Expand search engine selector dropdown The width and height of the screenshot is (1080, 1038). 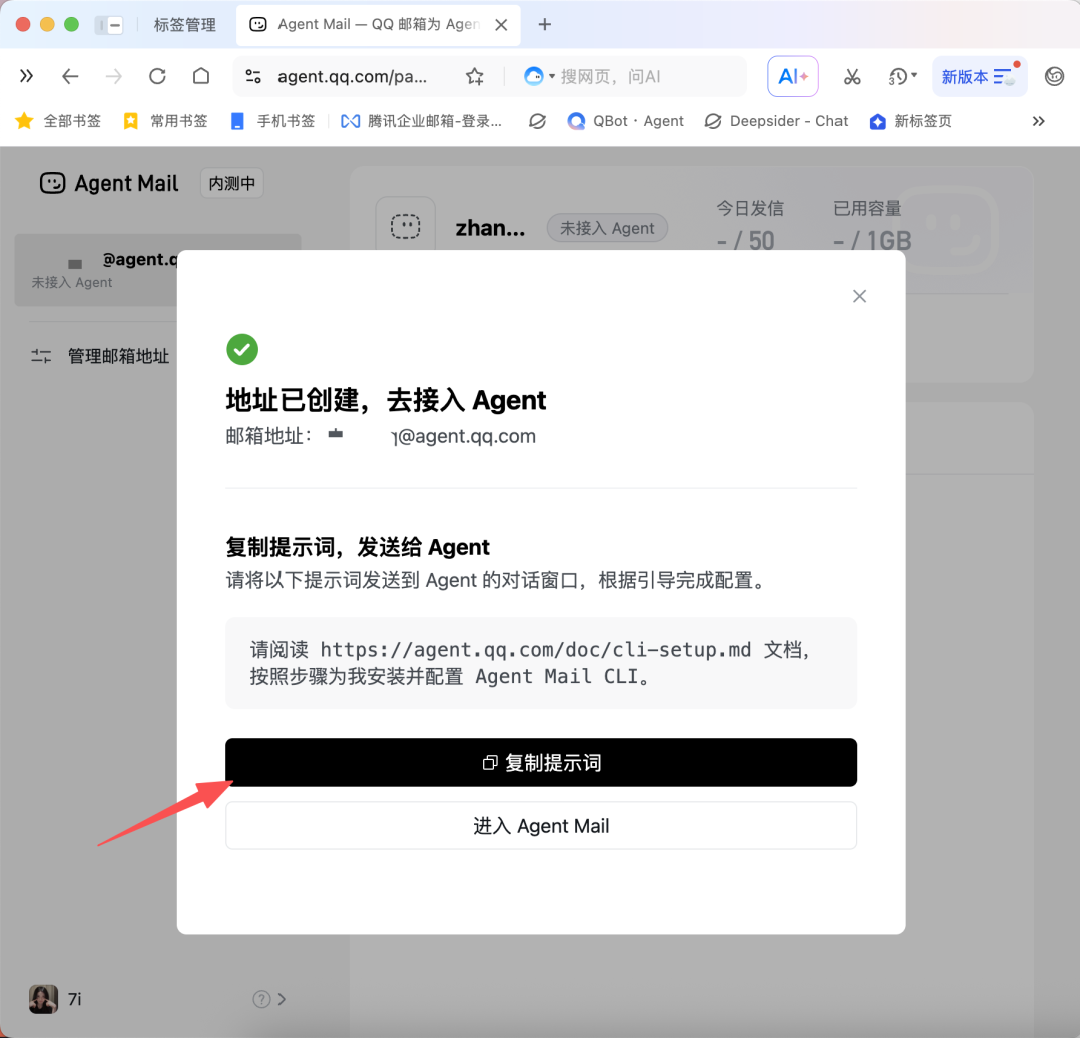tap(539, 76)
